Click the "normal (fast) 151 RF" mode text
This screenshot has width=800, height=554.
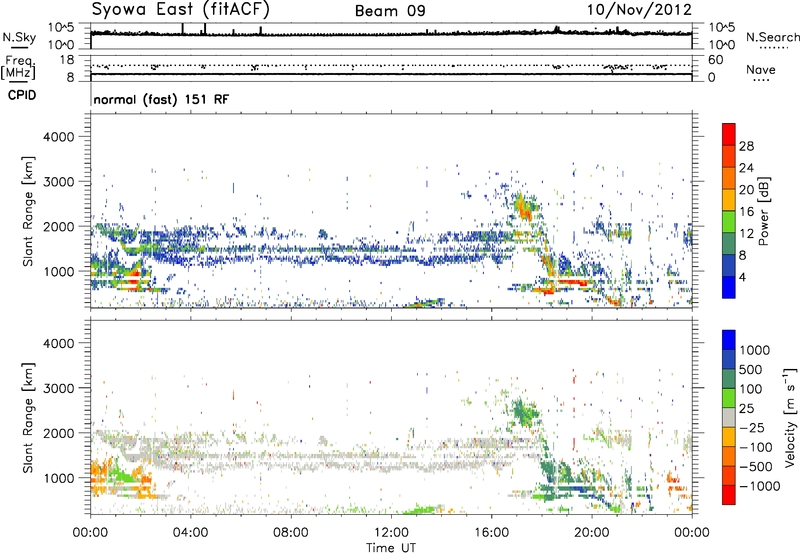pos(161,99)
